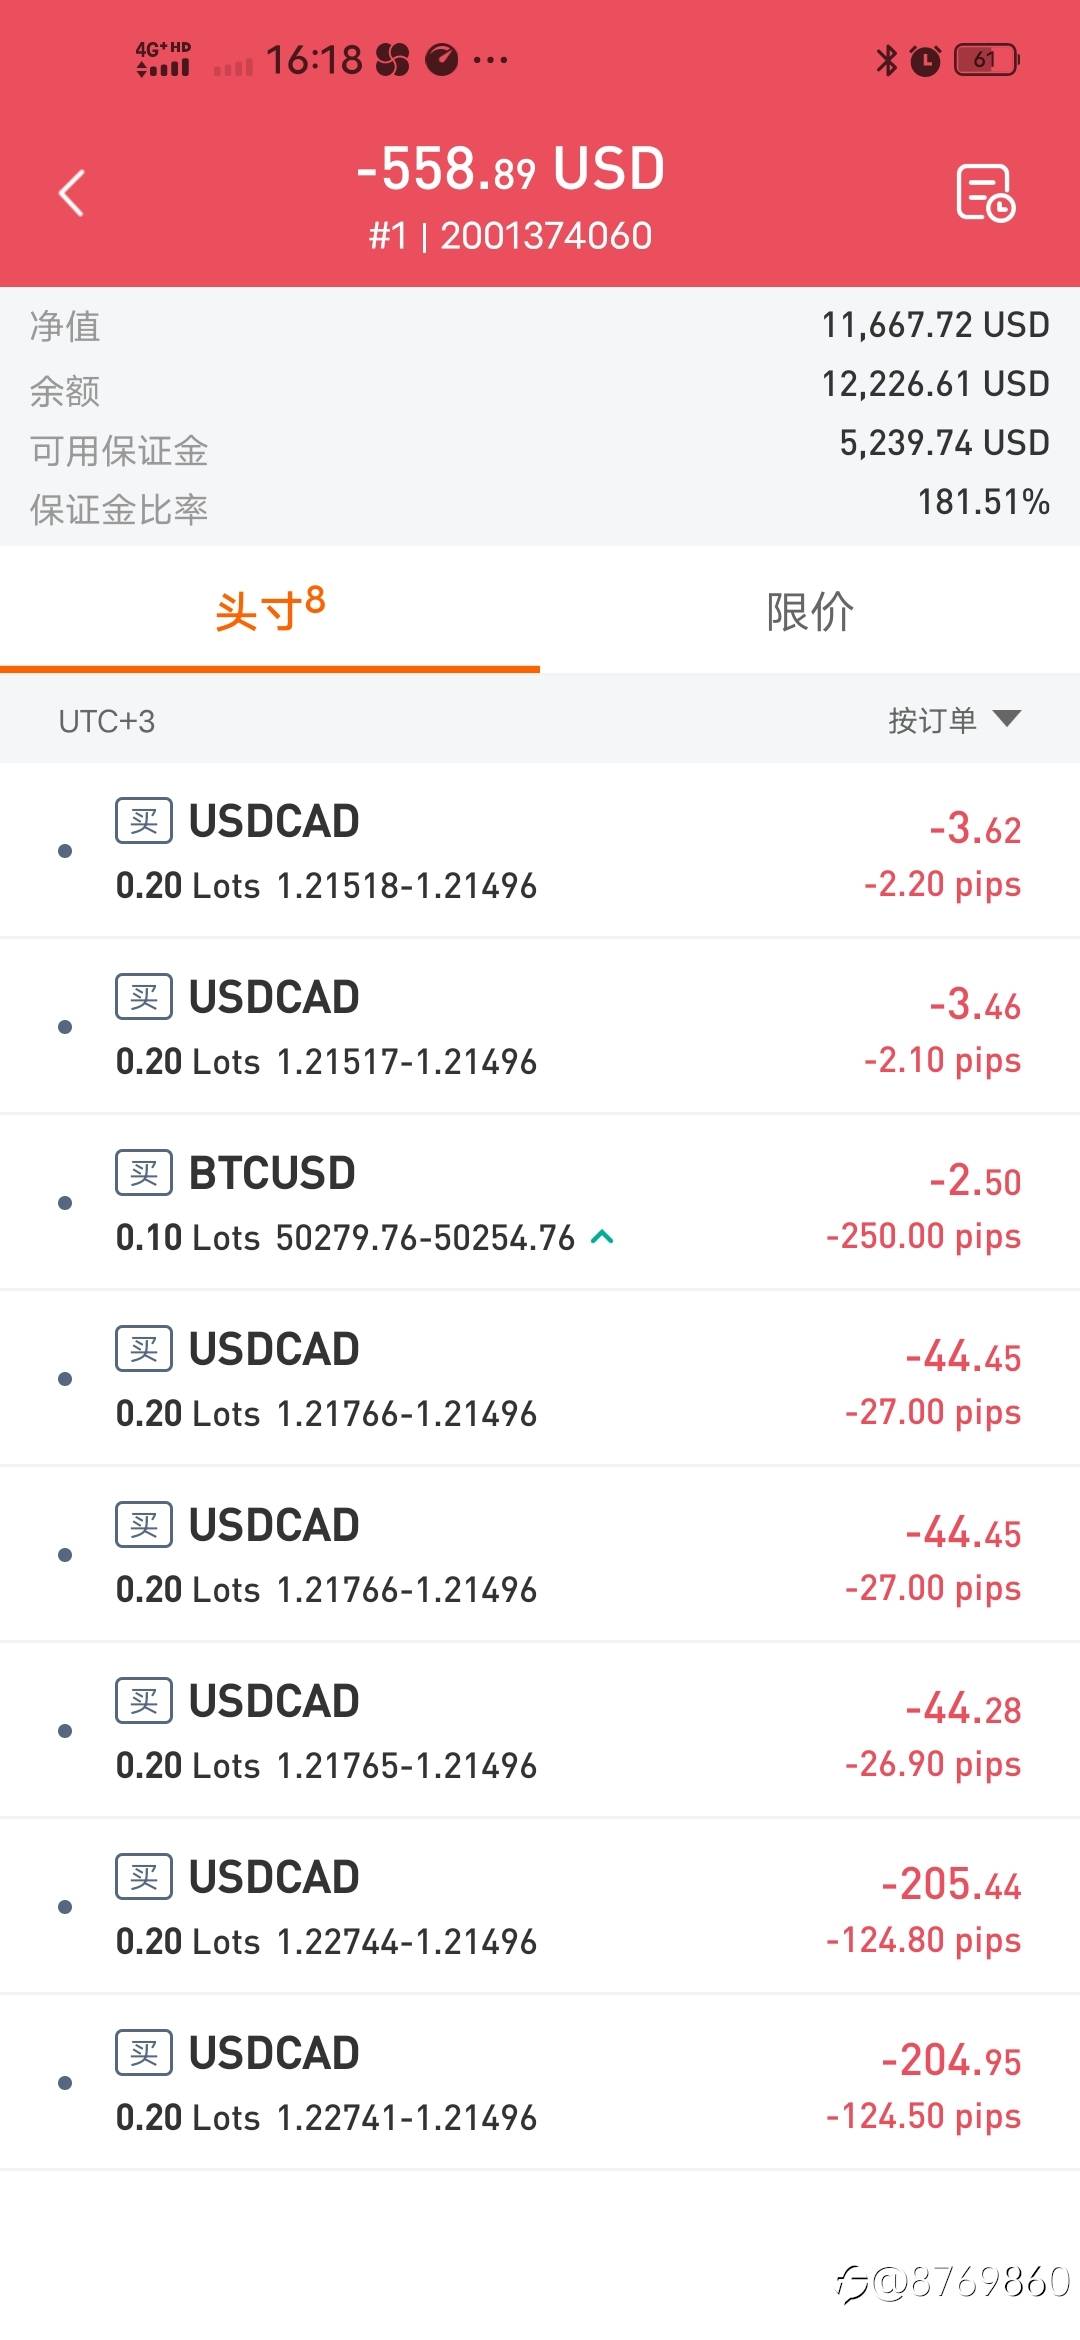The image size is (1080, 2340).
Task: Open USDCAD position with -44.28 loss
Action: tap(540, 1730)
